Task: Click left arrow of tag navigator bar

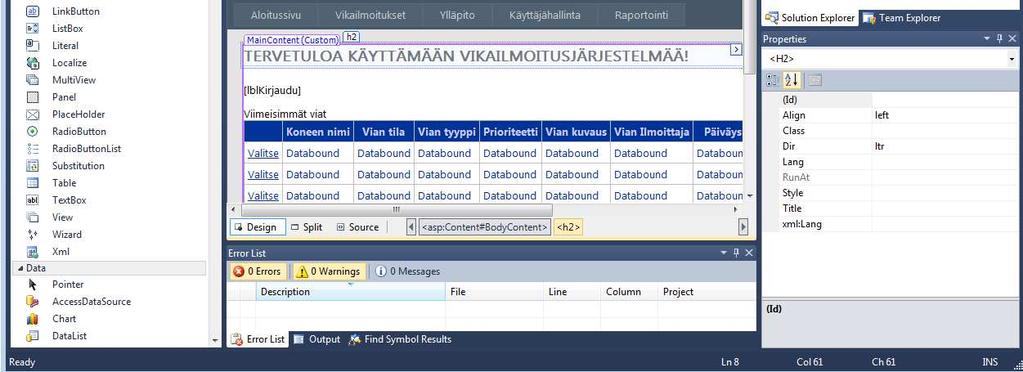Action: [410, 227]
